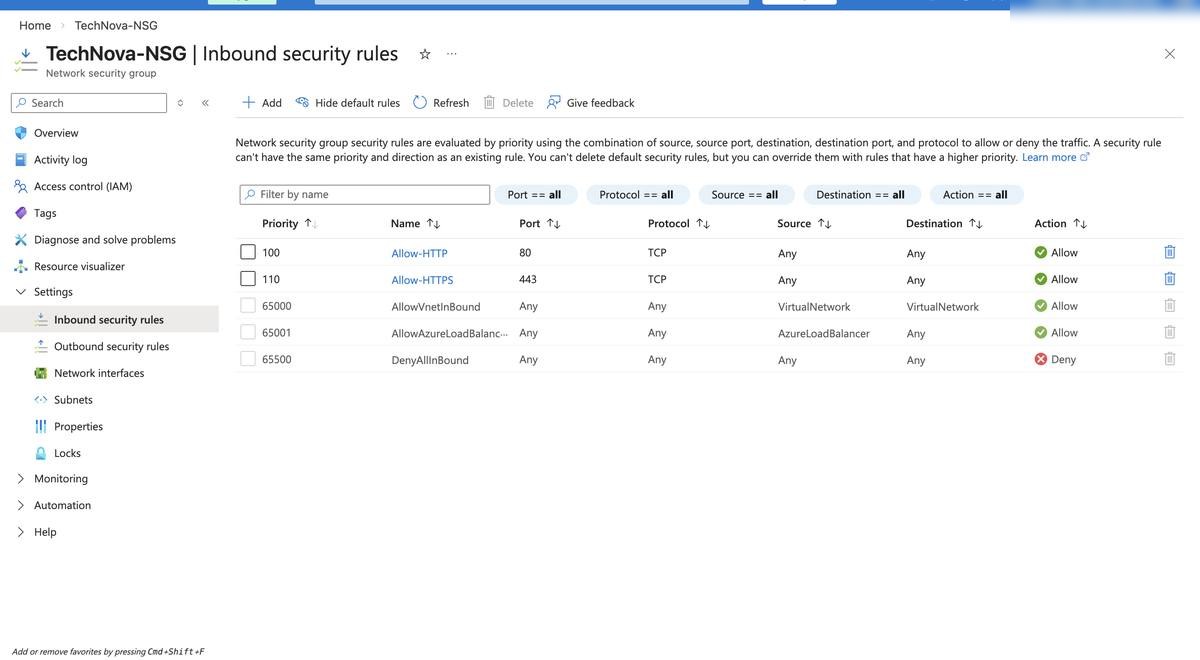
Task: Focus the sidebar Search field
Action: [89, 103]
